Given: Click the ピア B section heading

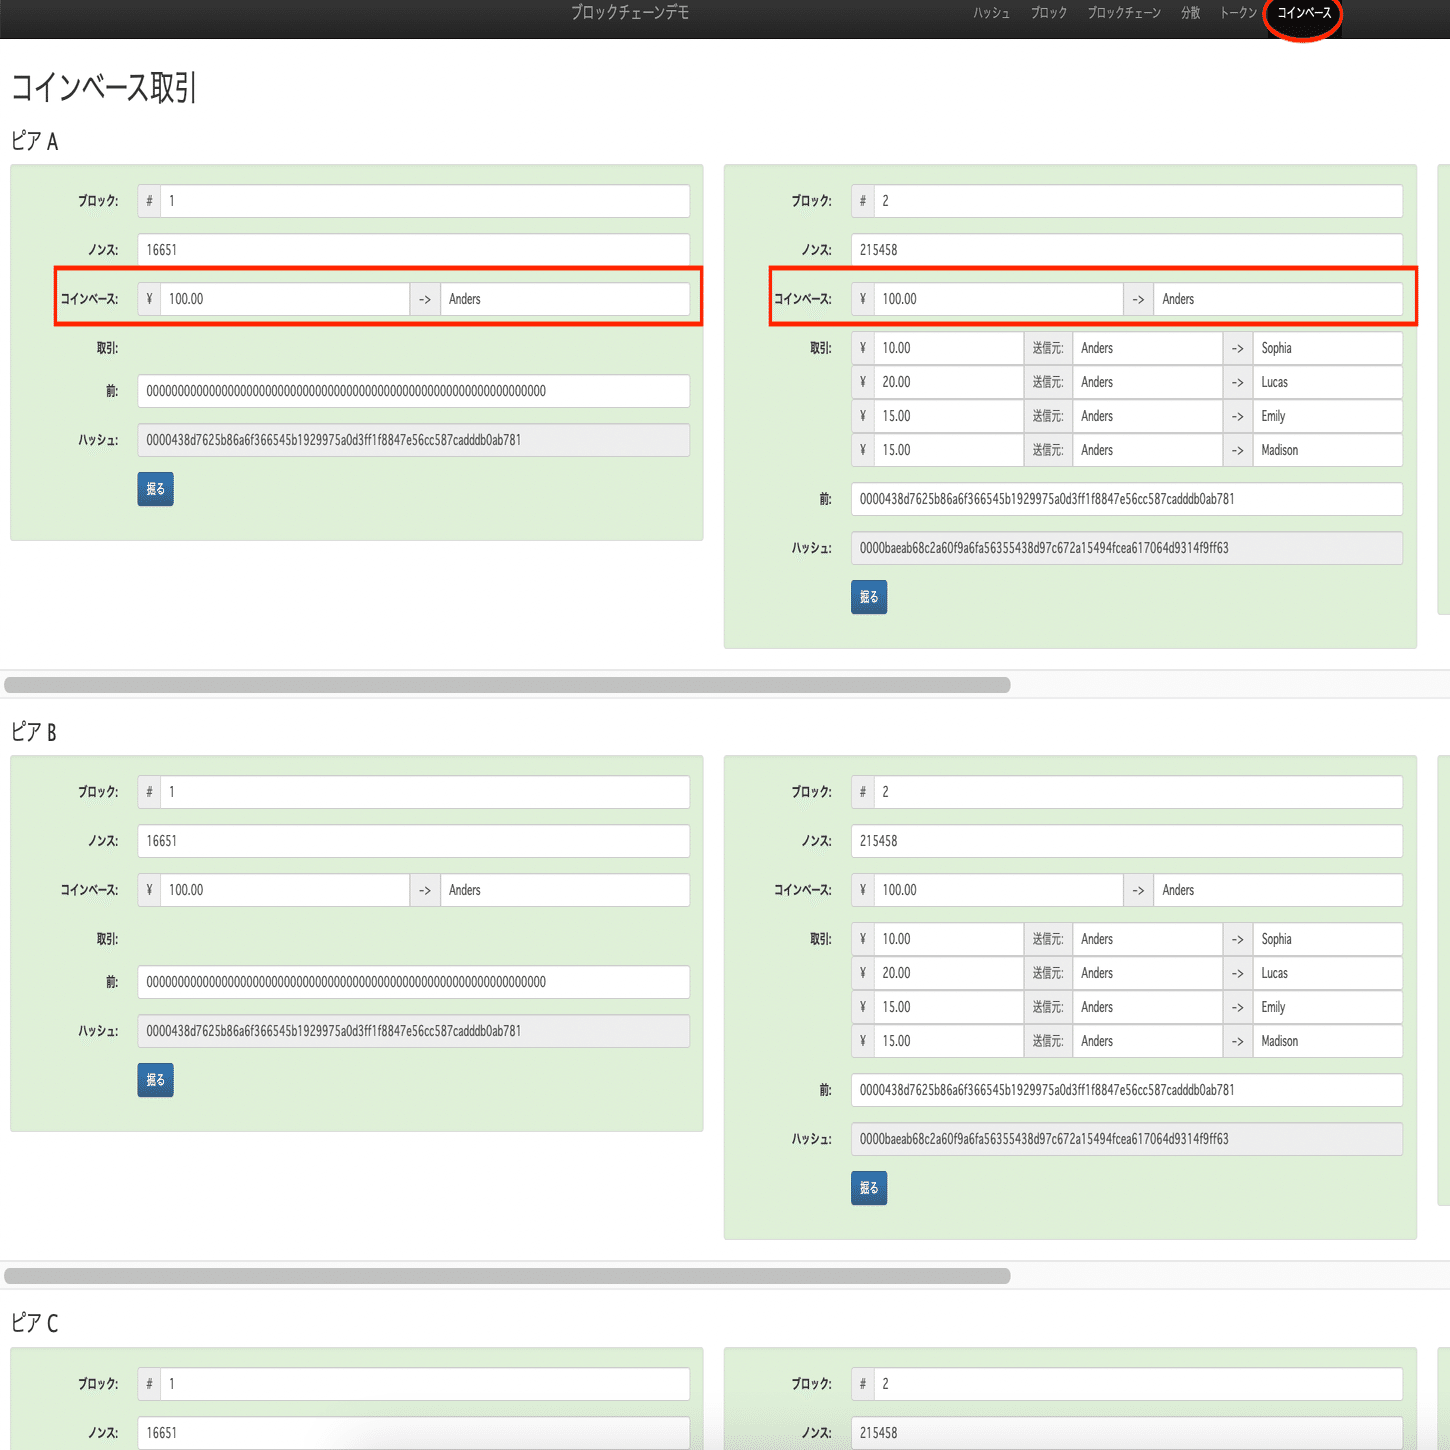Looking at the screenshot, I should coord(34,732).
